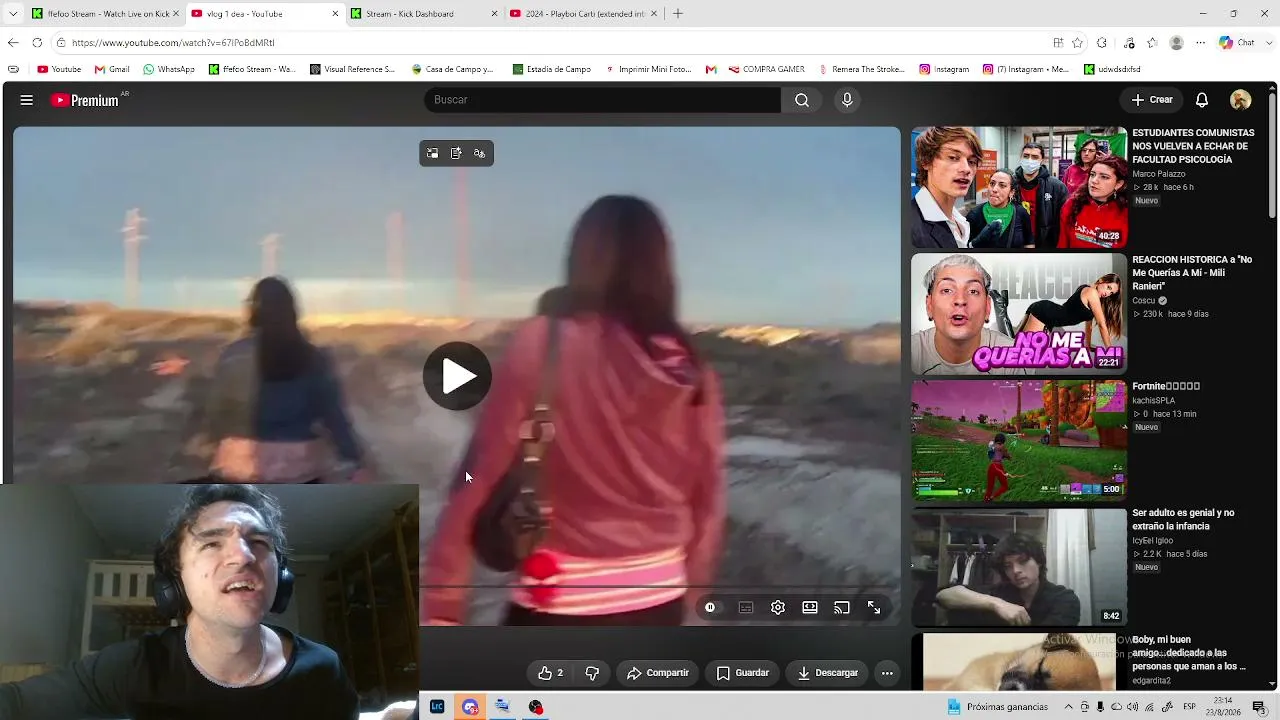This screenshot has width=1280, height=720.
Task: Open browser settings and more menu
Action: coord(1199,43)
